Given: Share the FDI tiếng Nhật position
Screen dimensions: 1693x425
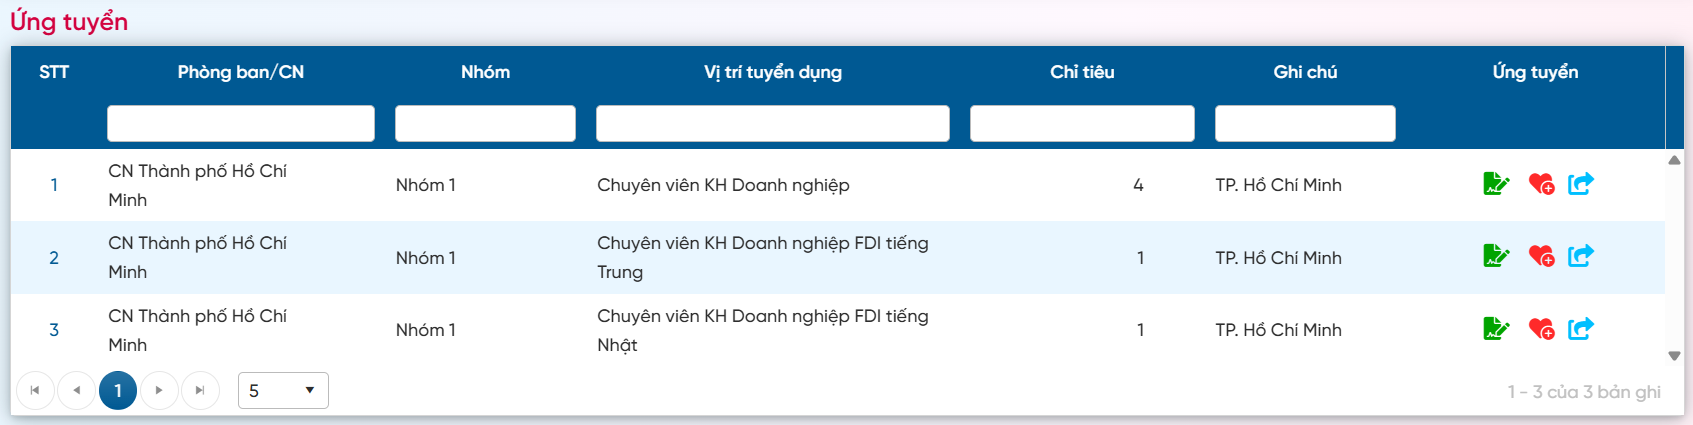Looking at the screenshot, I should point(1581,329).
